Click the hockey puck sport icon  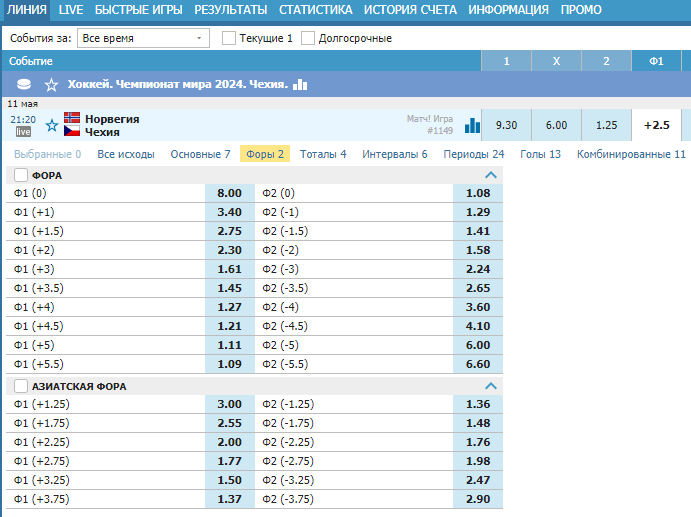coord(24,84)
